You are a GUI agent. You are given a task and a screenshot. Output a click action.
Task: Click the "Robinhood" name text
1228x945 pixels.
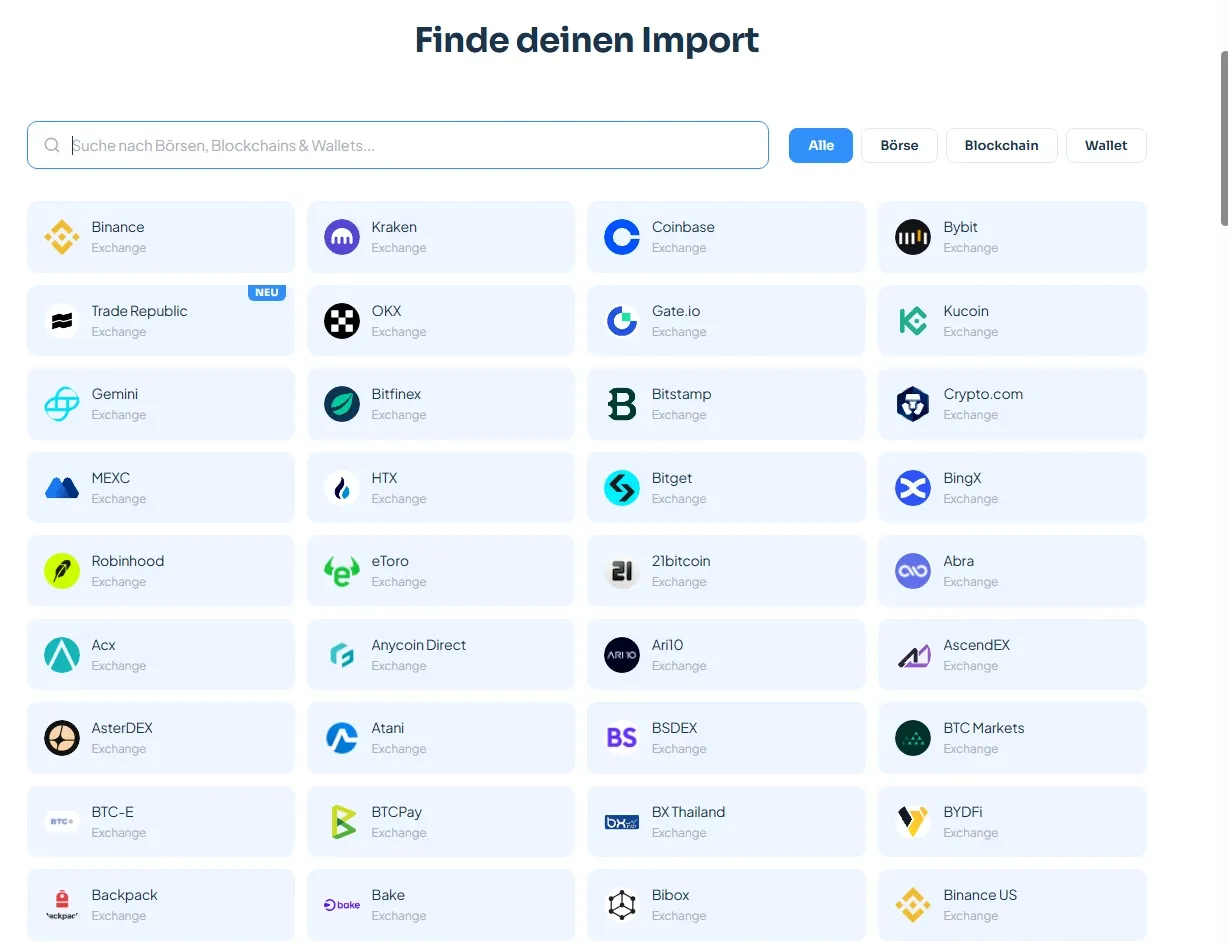128,561
